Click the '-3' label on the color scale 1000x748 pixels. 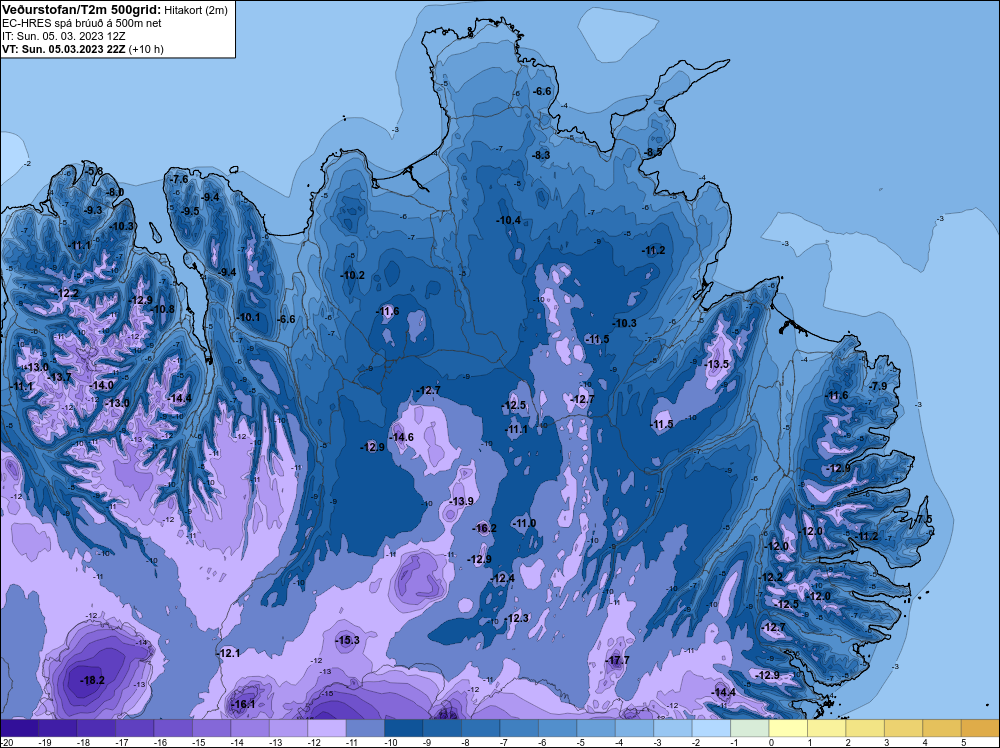659,742
